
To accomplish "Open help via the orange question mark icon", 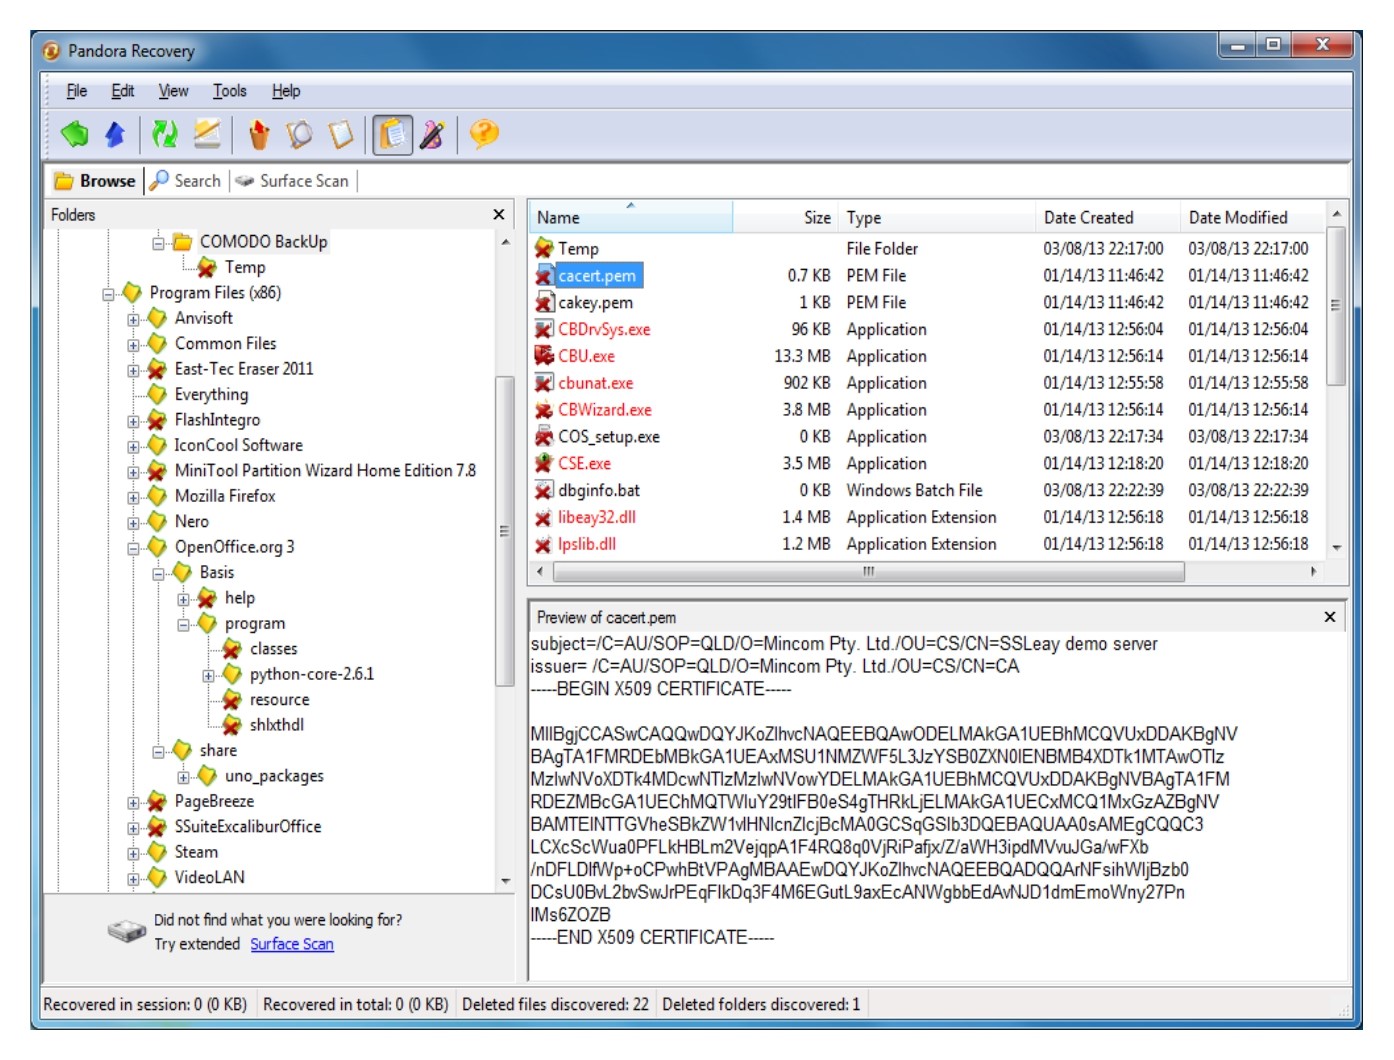I will [x=484, y=134].
